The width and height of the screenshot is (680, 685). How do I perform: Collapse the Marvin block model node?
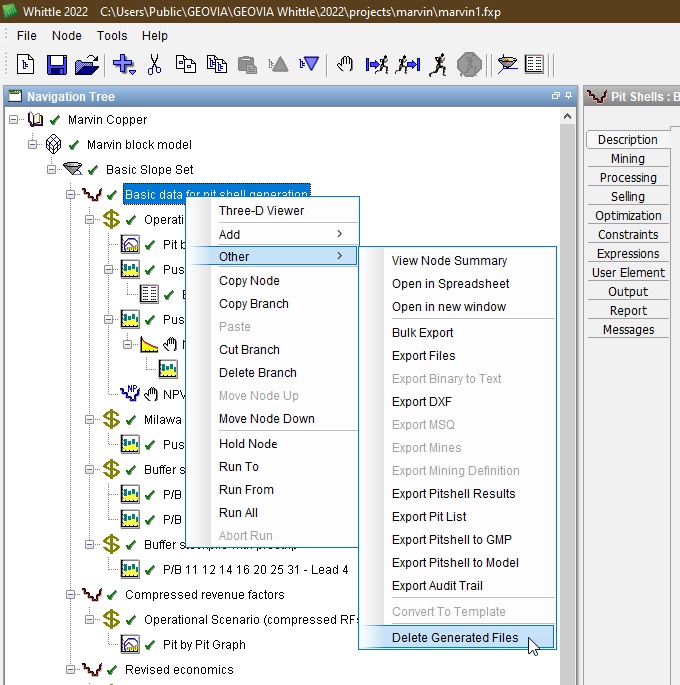[32, 144]
